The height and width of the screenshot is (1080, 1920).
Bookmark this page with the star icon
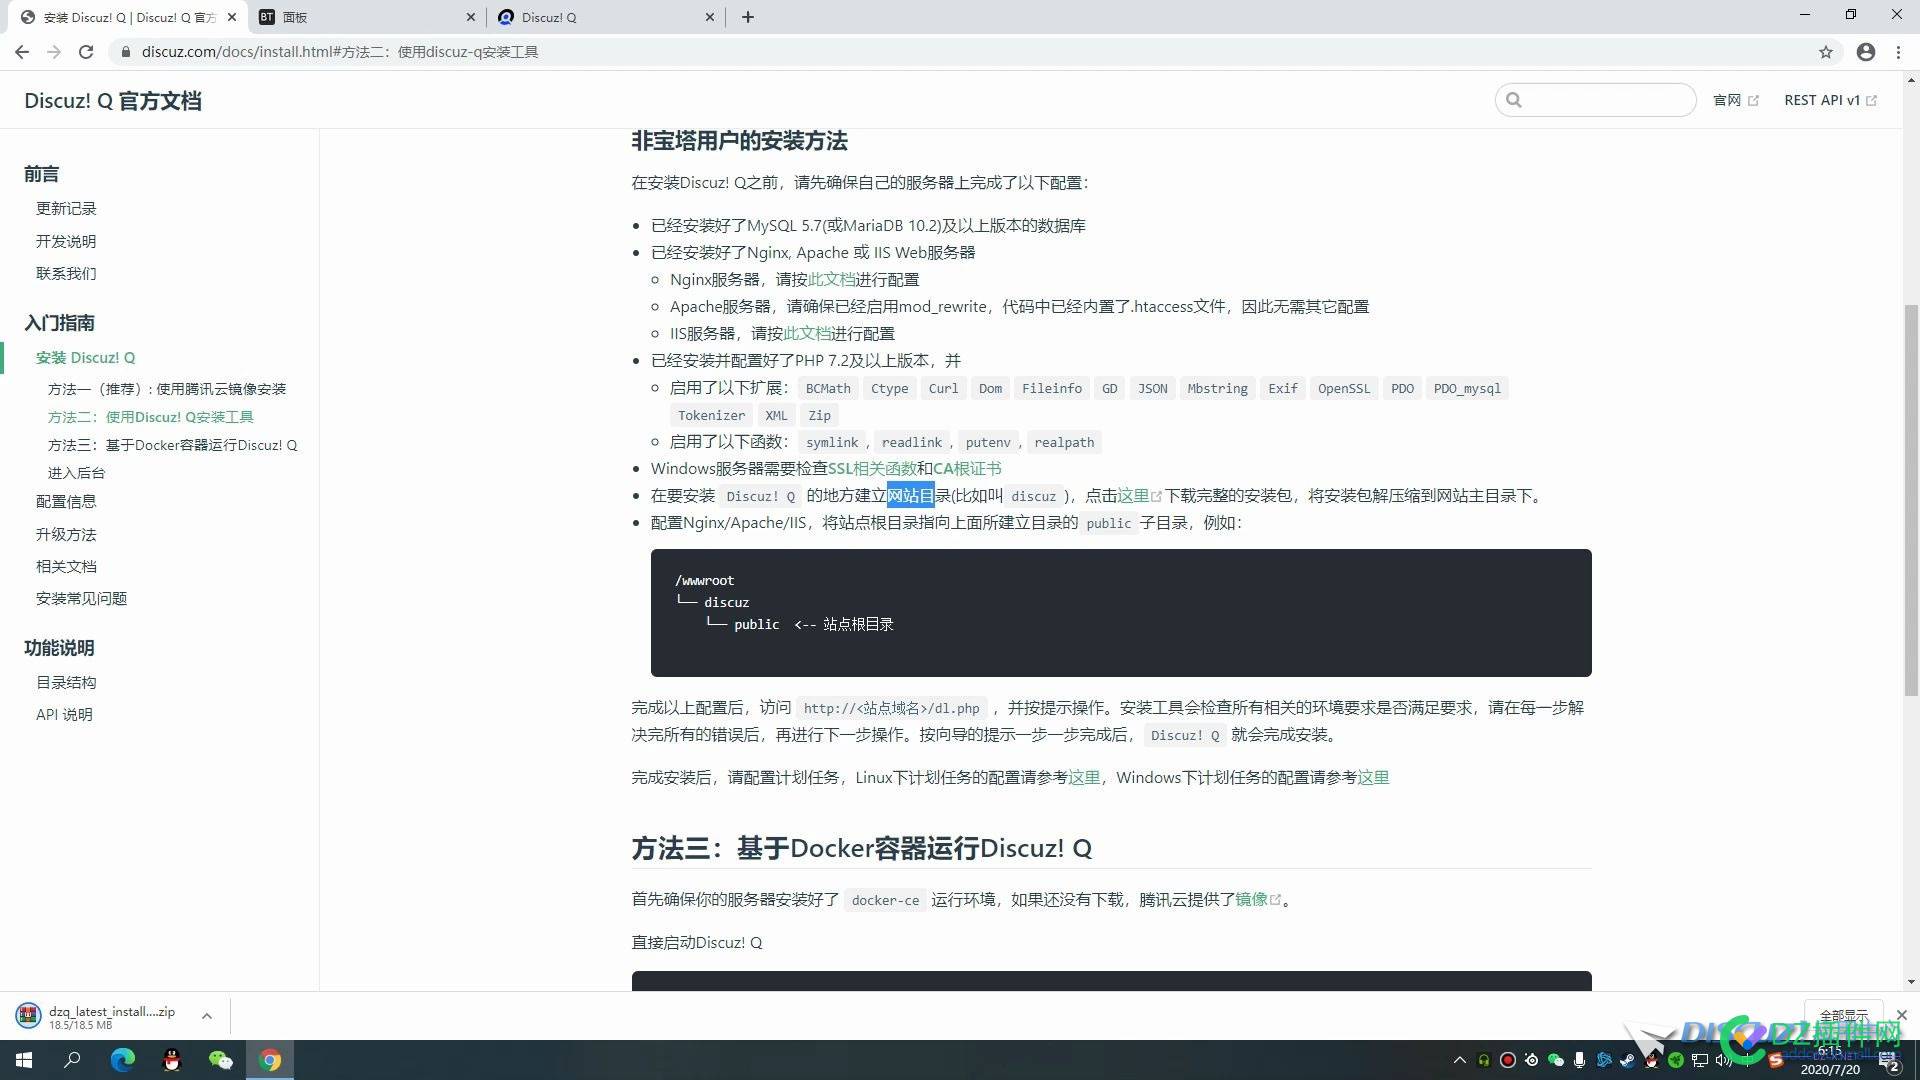tap(1826, 52)
